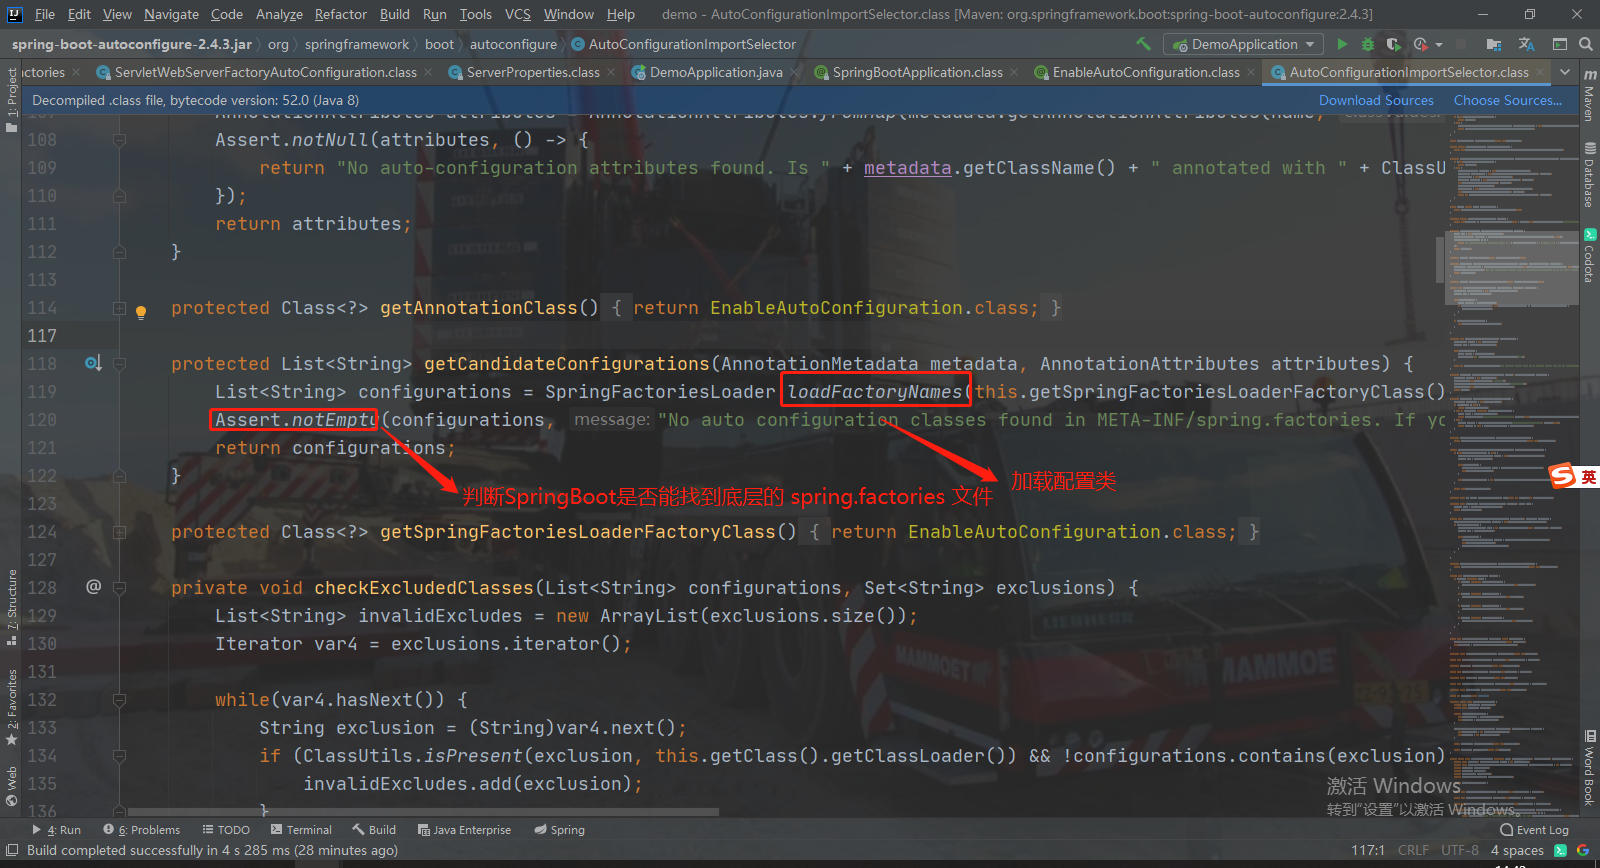Screen dimensions: 1600x868
Task: Open the 6: Problems tool window
Action: pyautogui.click(x=141, y=830)
